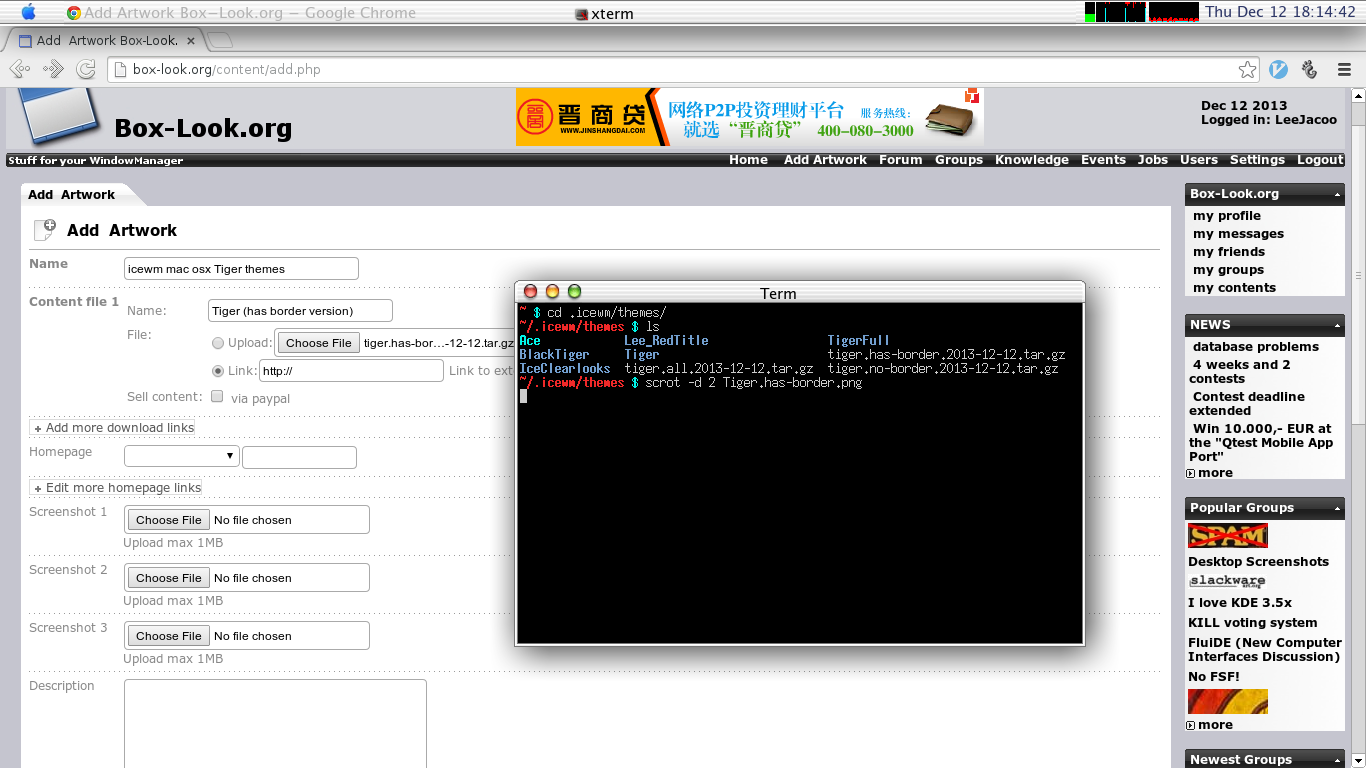Open my messages link
Image resolution: width=1366 pixels, height=768 pixels.
tap(1238, 234)
